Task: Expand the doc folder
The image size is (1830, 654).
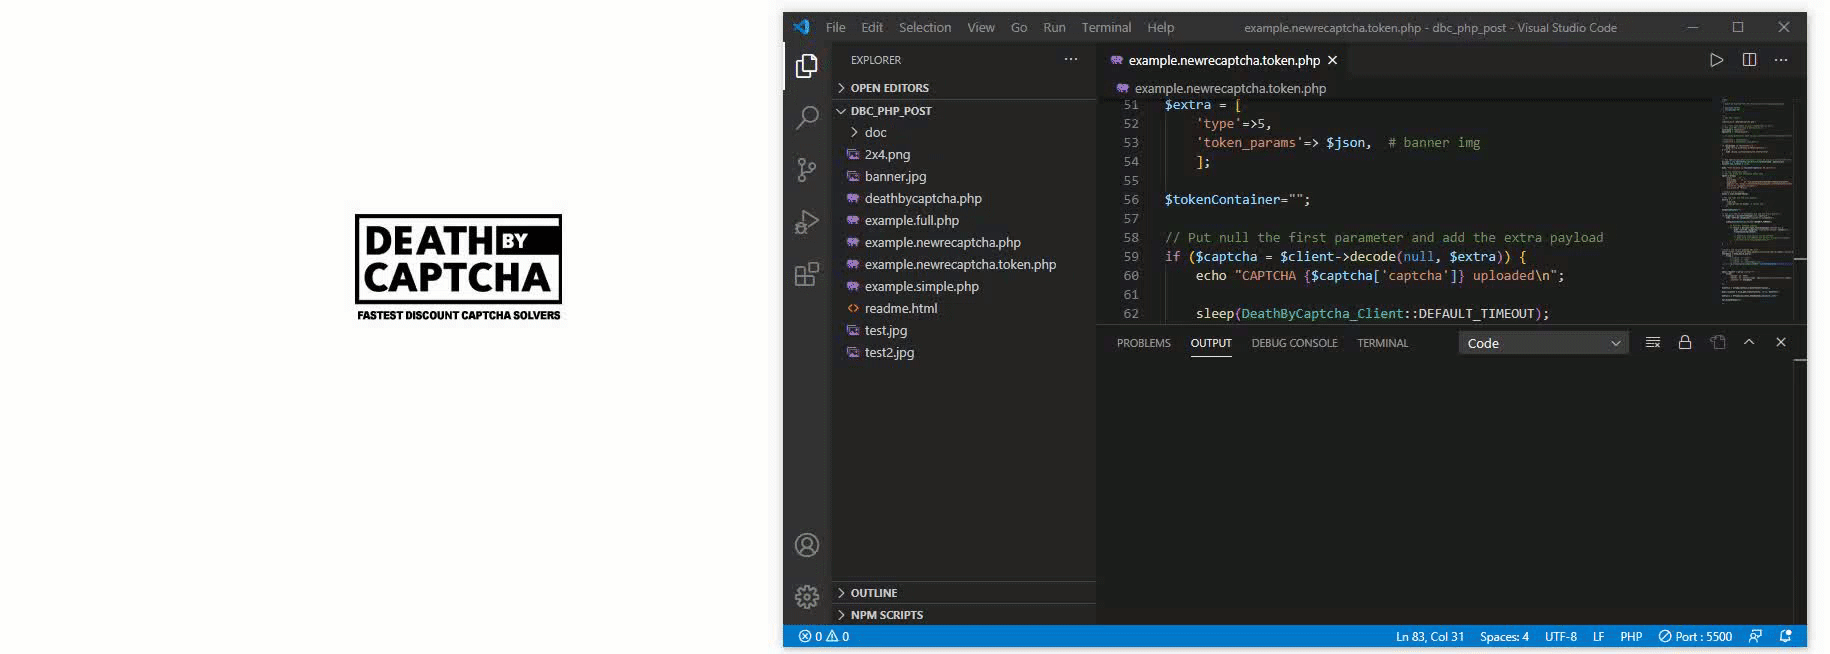Action: point(875,132)
